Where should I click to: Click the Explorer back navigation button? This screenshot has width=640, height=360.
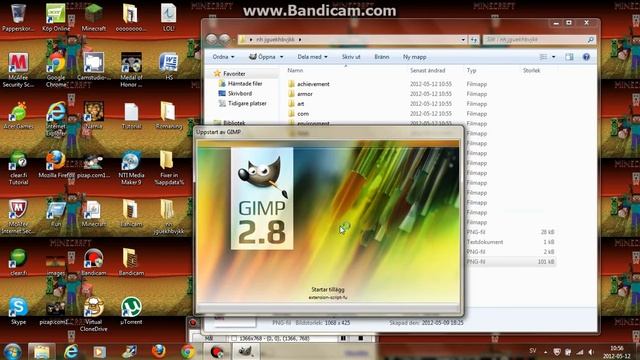(211, 40)
